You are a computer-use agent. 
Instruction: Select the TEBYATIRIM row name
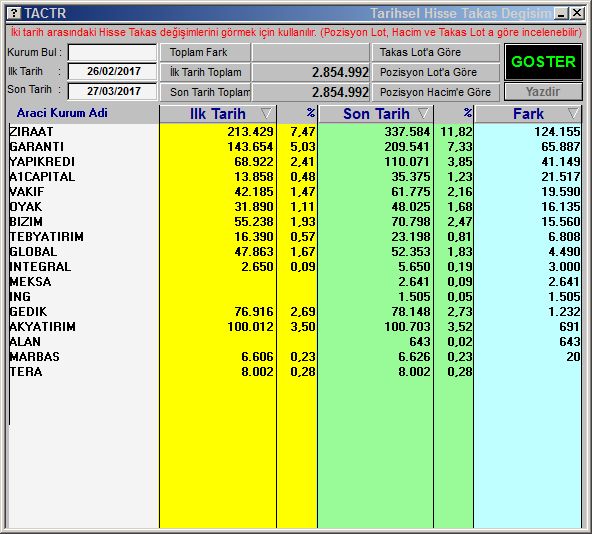(46, 236)
